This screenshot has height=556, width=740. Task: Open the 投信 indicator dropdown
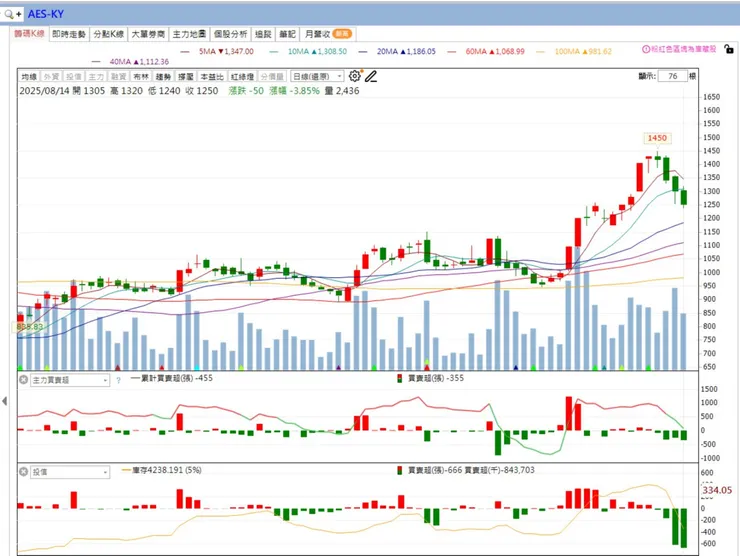tap(70, 472)
